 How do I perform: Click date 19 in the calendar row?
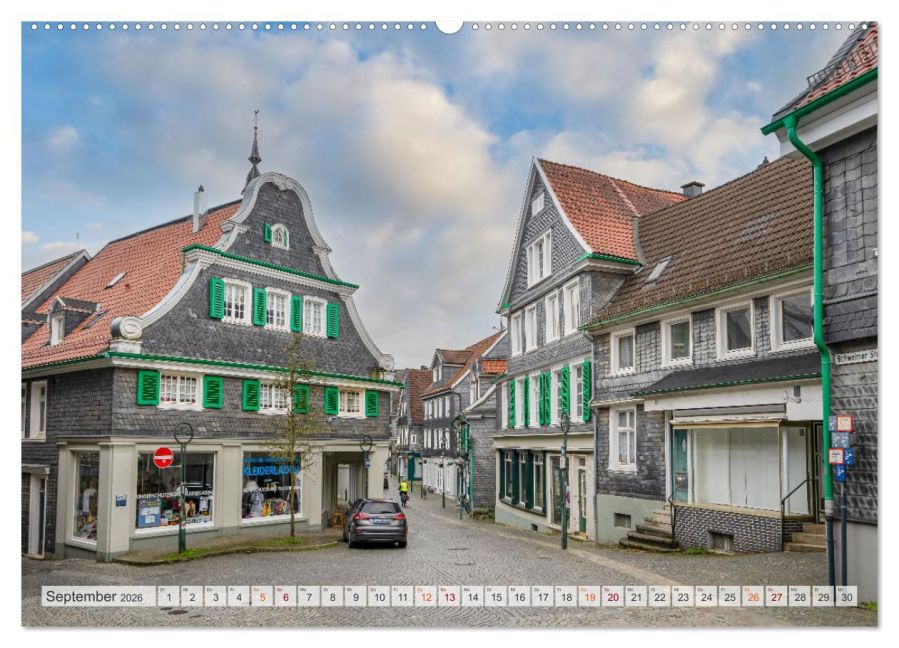click(589, 597)
